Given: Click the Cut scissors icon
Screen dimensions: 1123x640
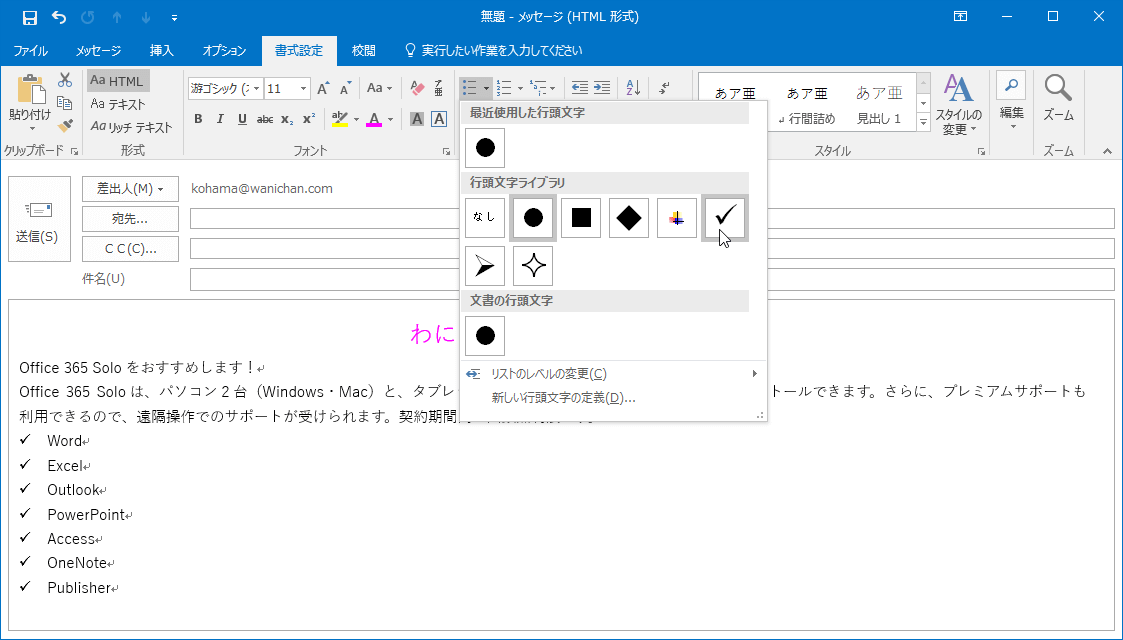Looking at the screenshot, I should click(x=65, y=79).
